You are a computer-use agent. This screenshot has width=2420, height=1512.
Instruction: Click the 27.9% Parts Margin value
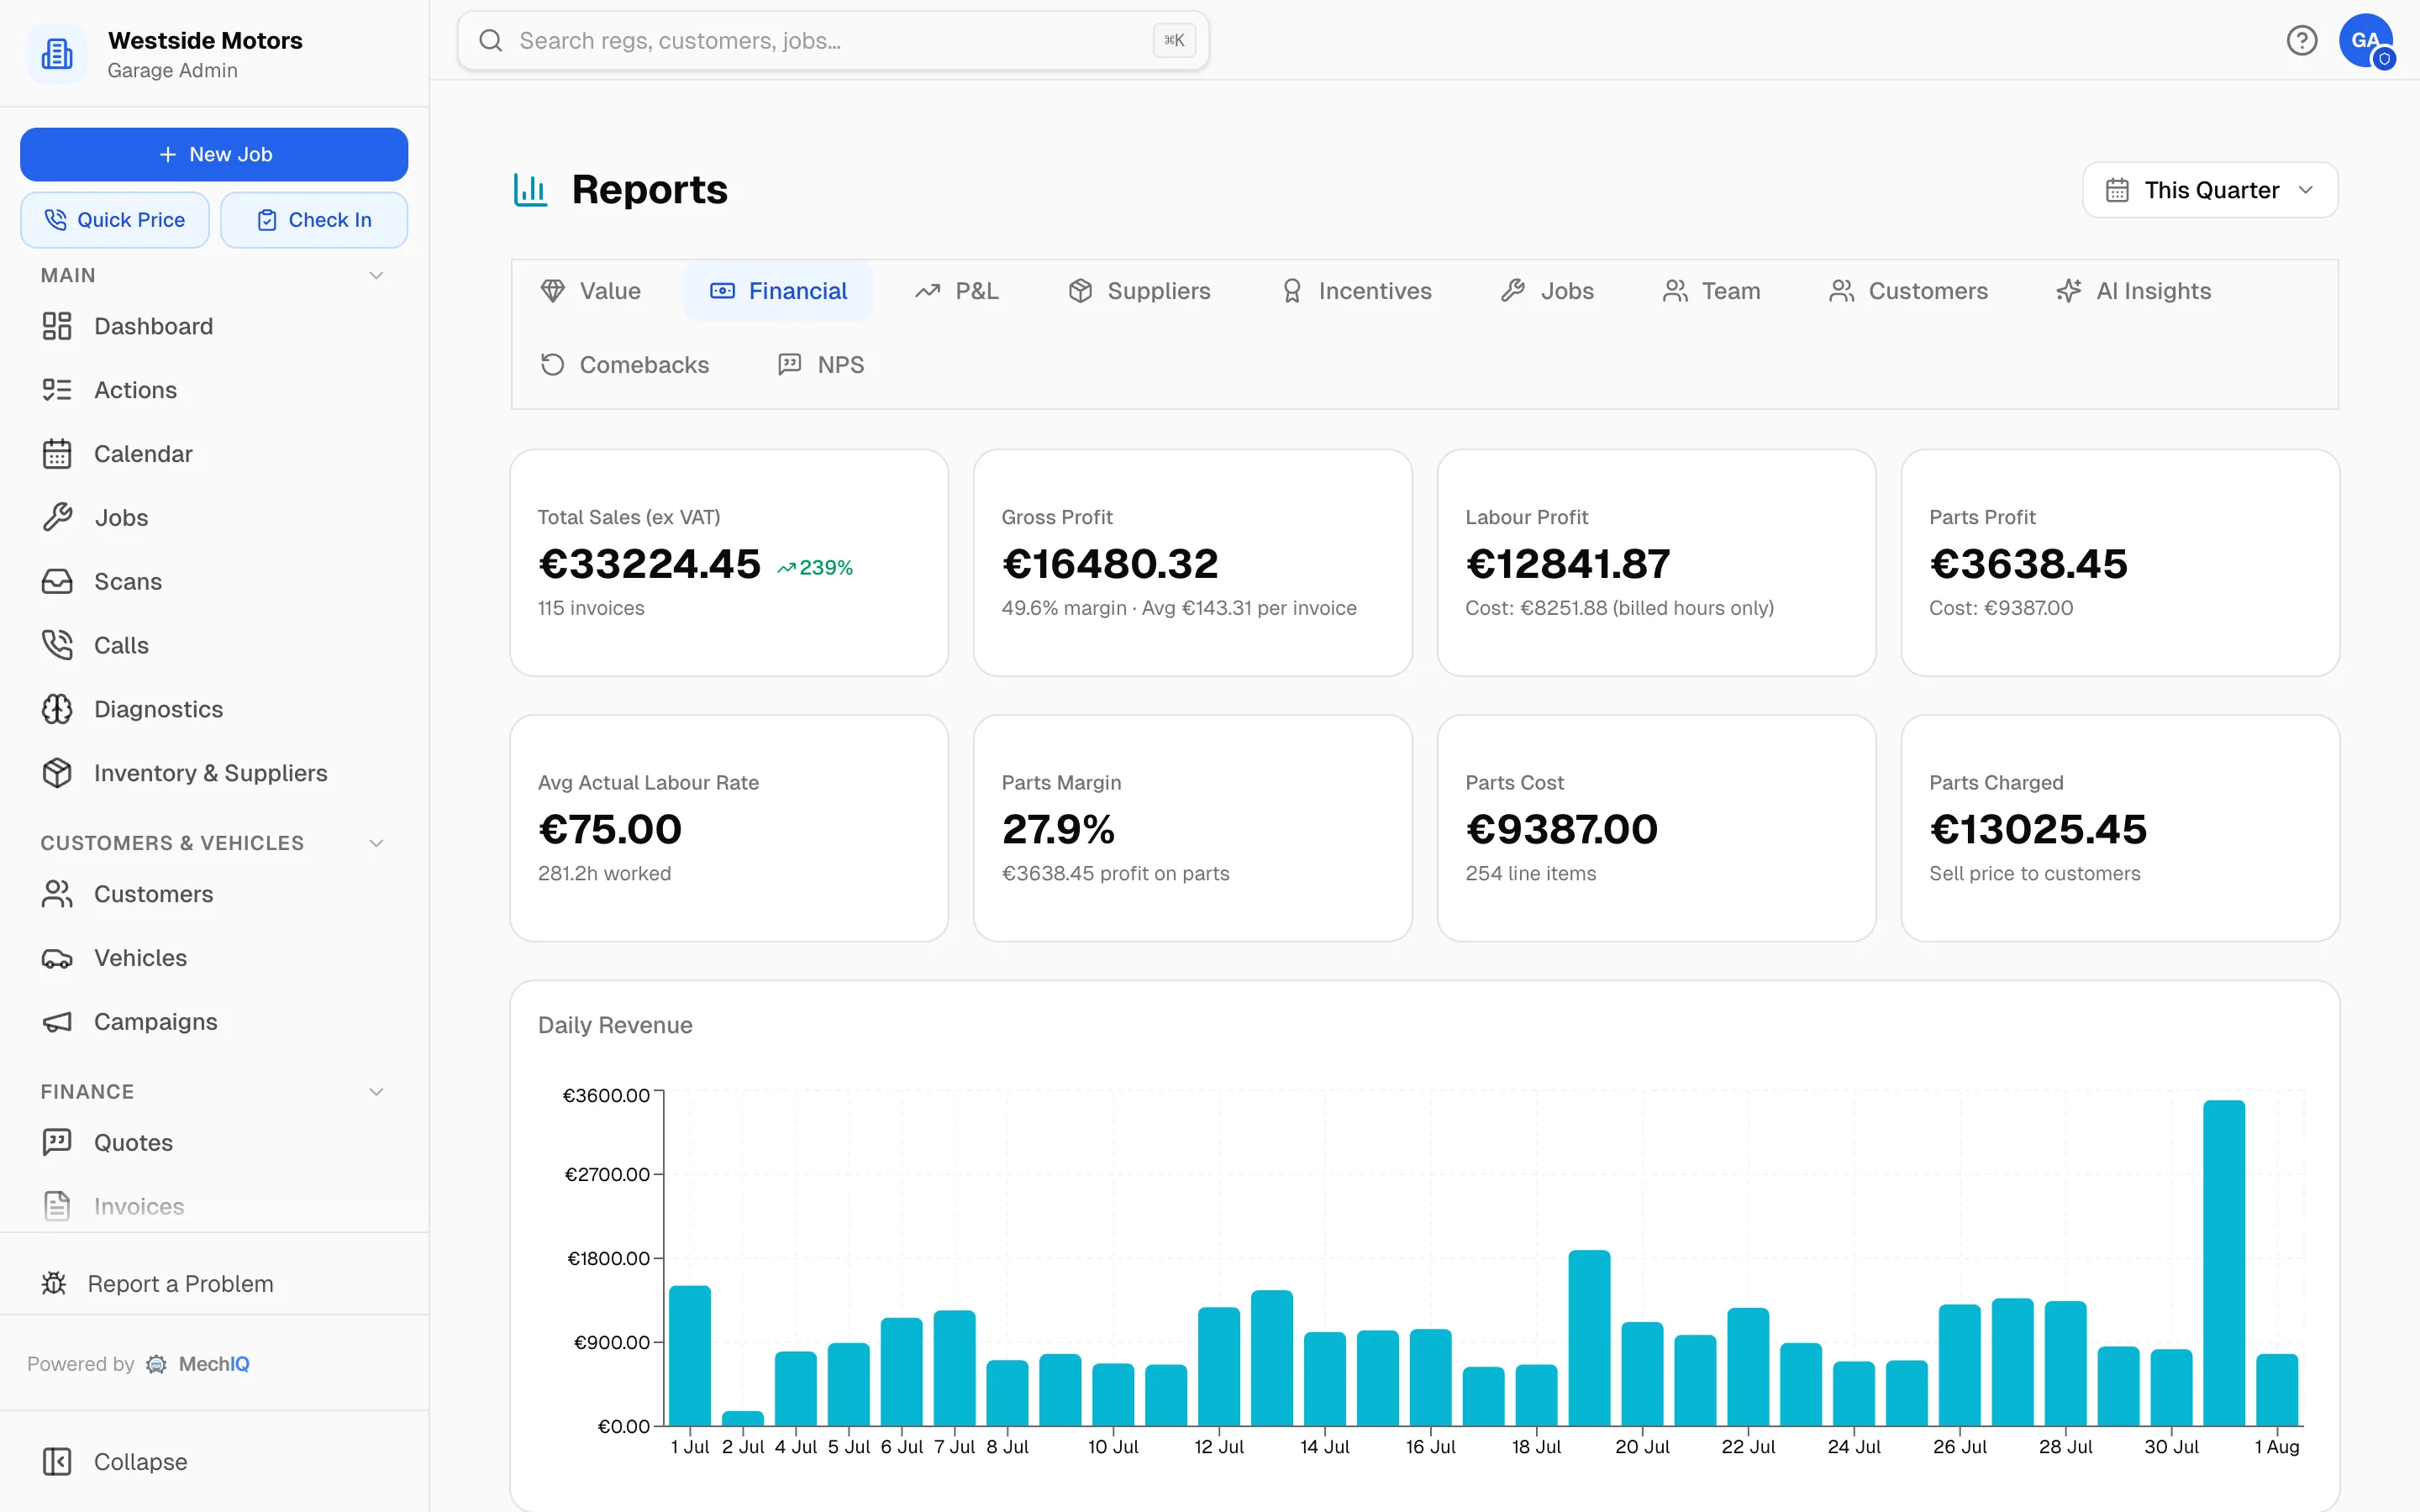point(1058,829)
